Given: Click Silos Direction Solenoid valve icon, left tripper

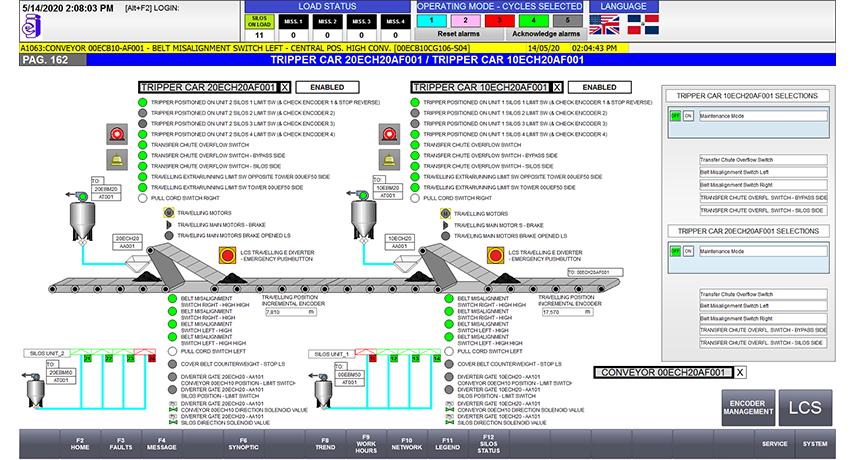Looking at the screenshot, I should (173, 422).
